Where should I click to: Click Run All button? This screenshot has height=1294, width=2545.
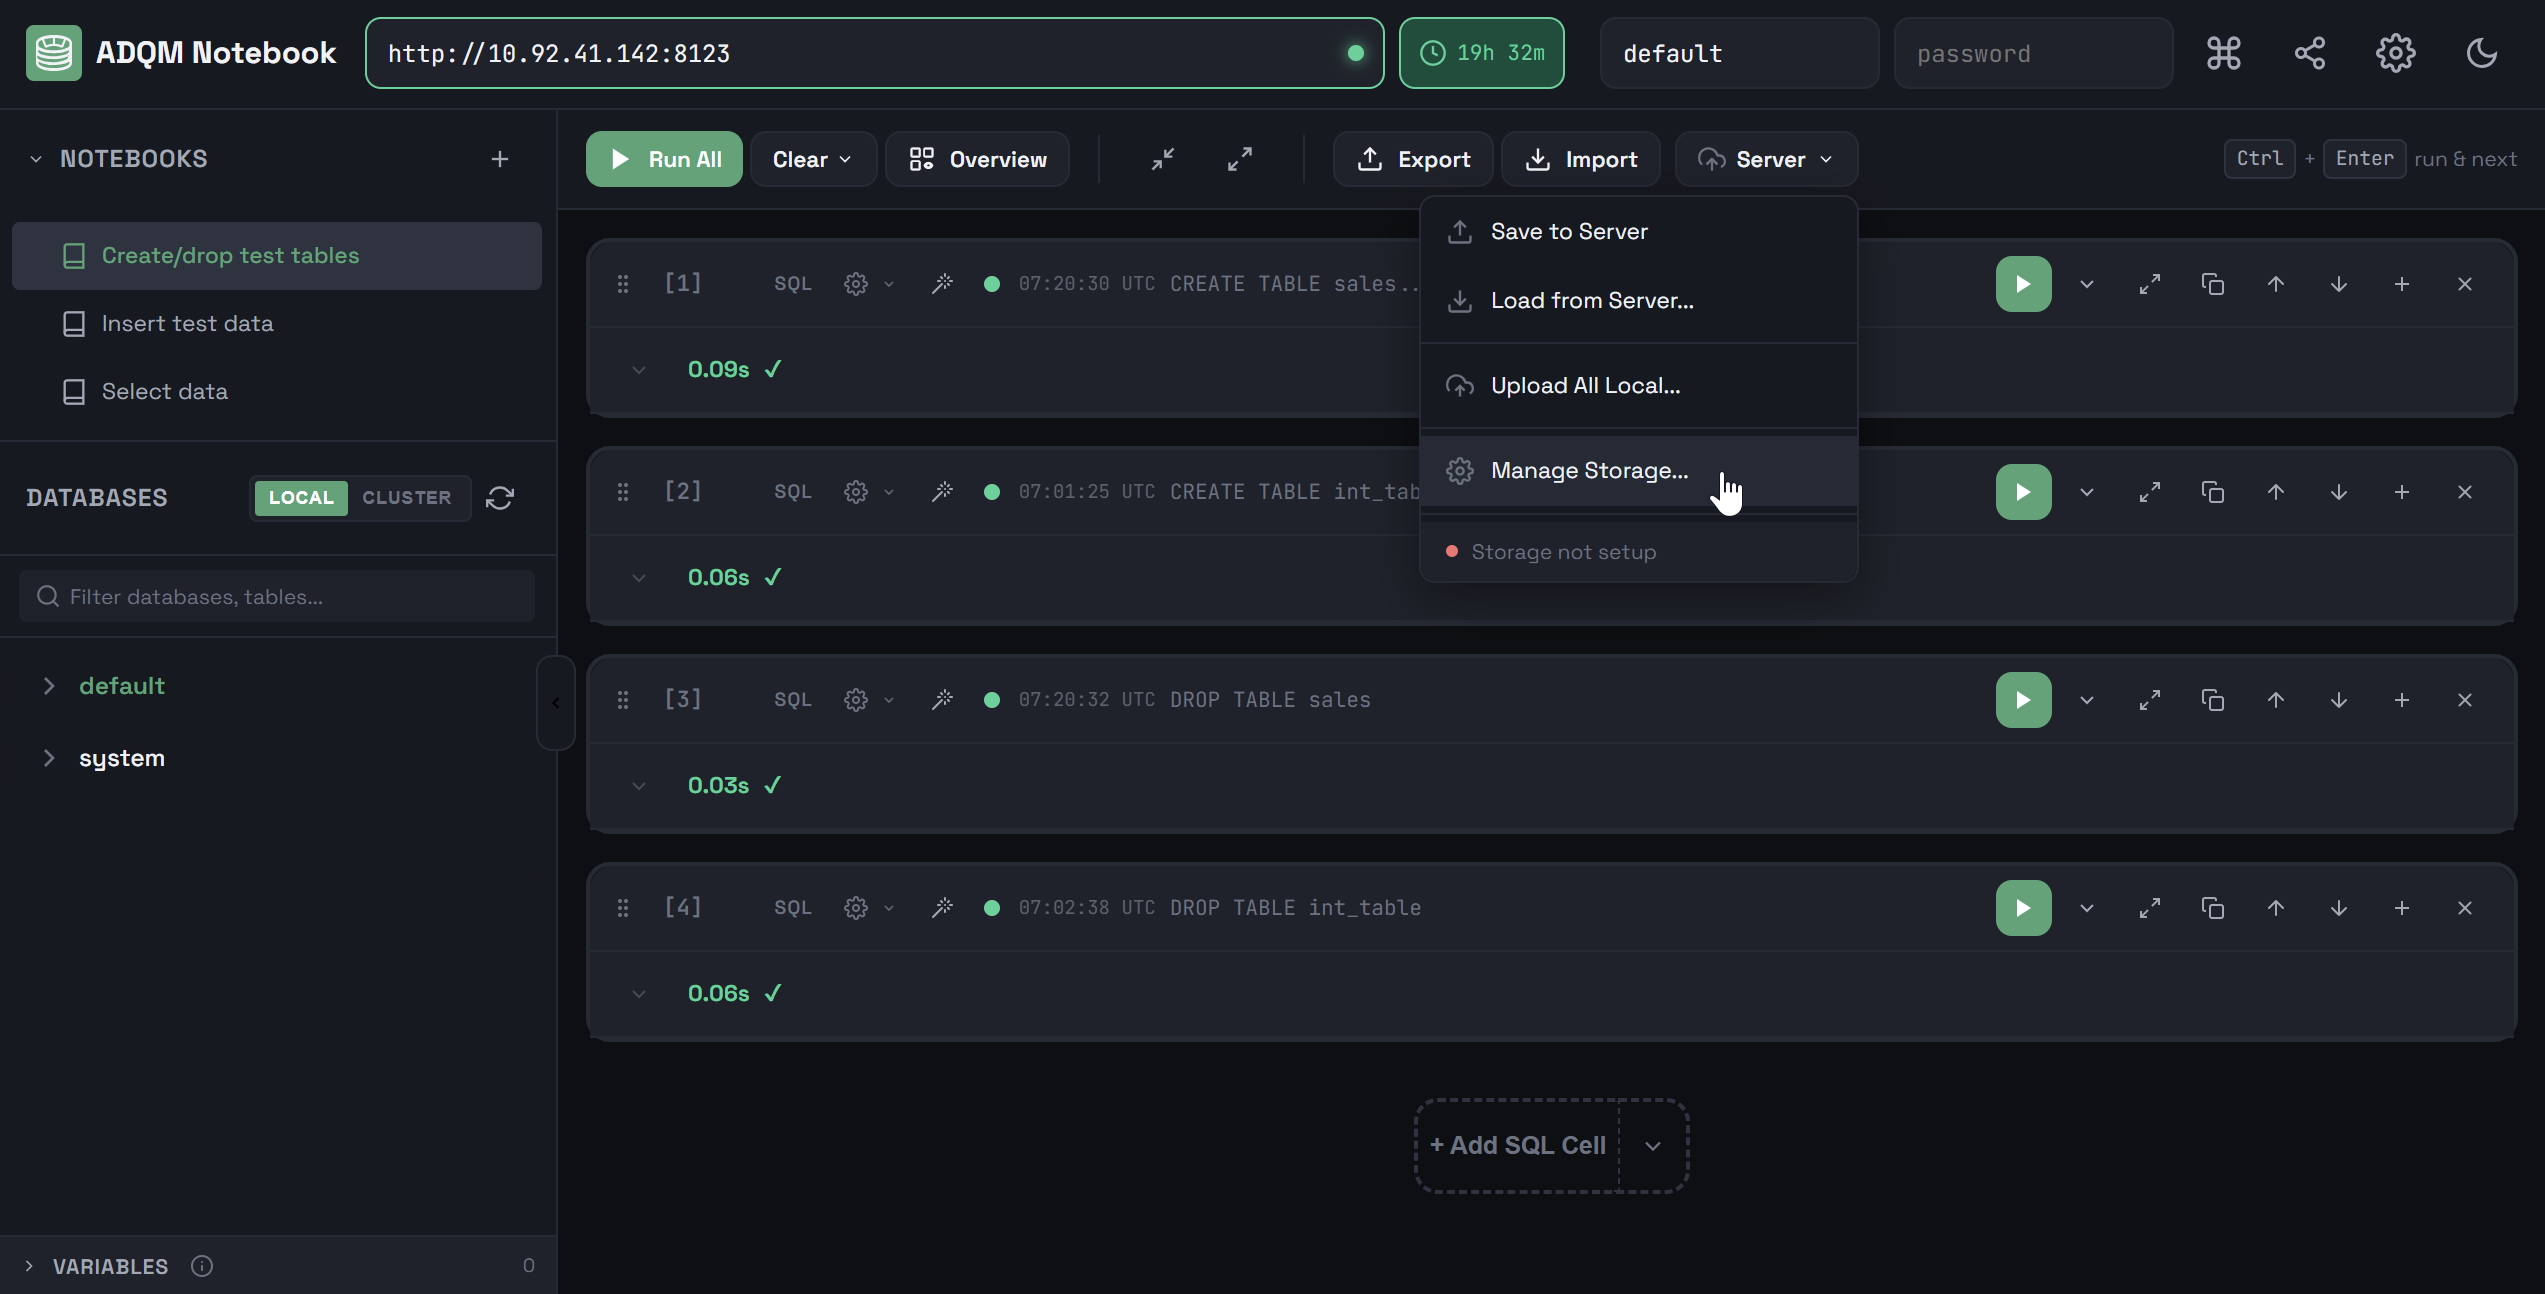pyautogui.click(x=664, y=159)
